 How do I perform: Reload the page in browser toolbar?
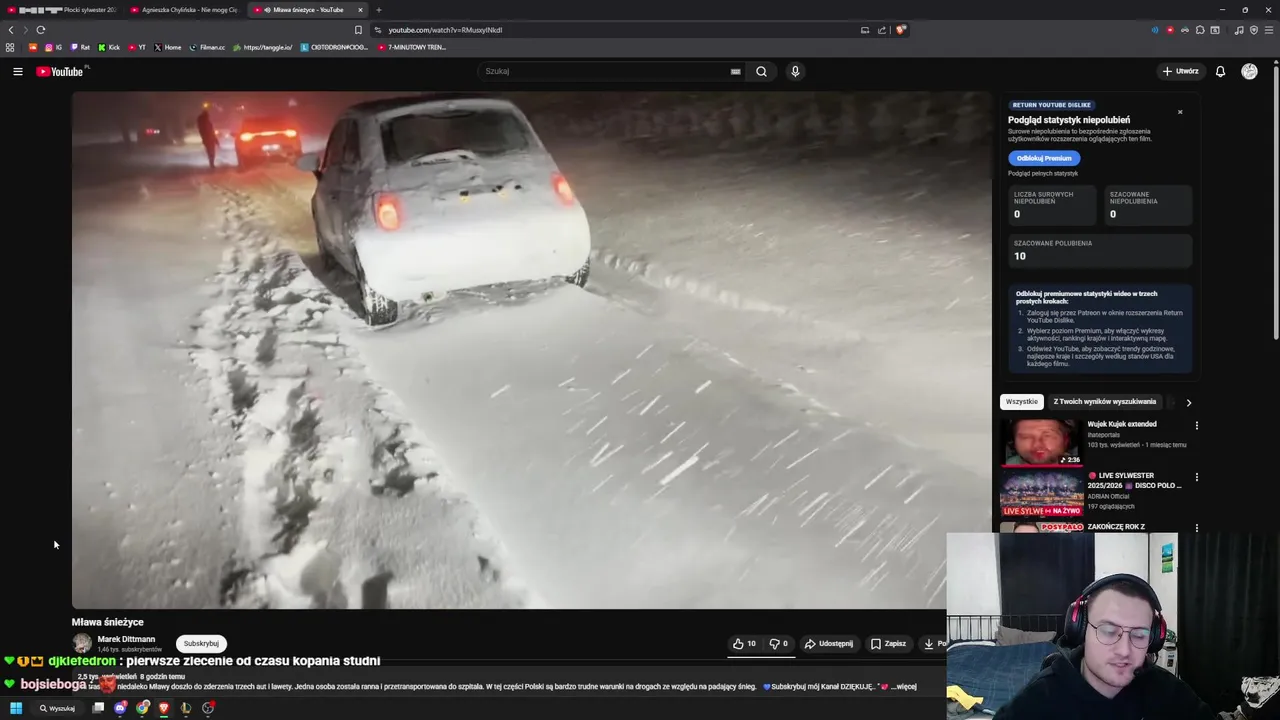pyautogui.click(x=41, y=30)
